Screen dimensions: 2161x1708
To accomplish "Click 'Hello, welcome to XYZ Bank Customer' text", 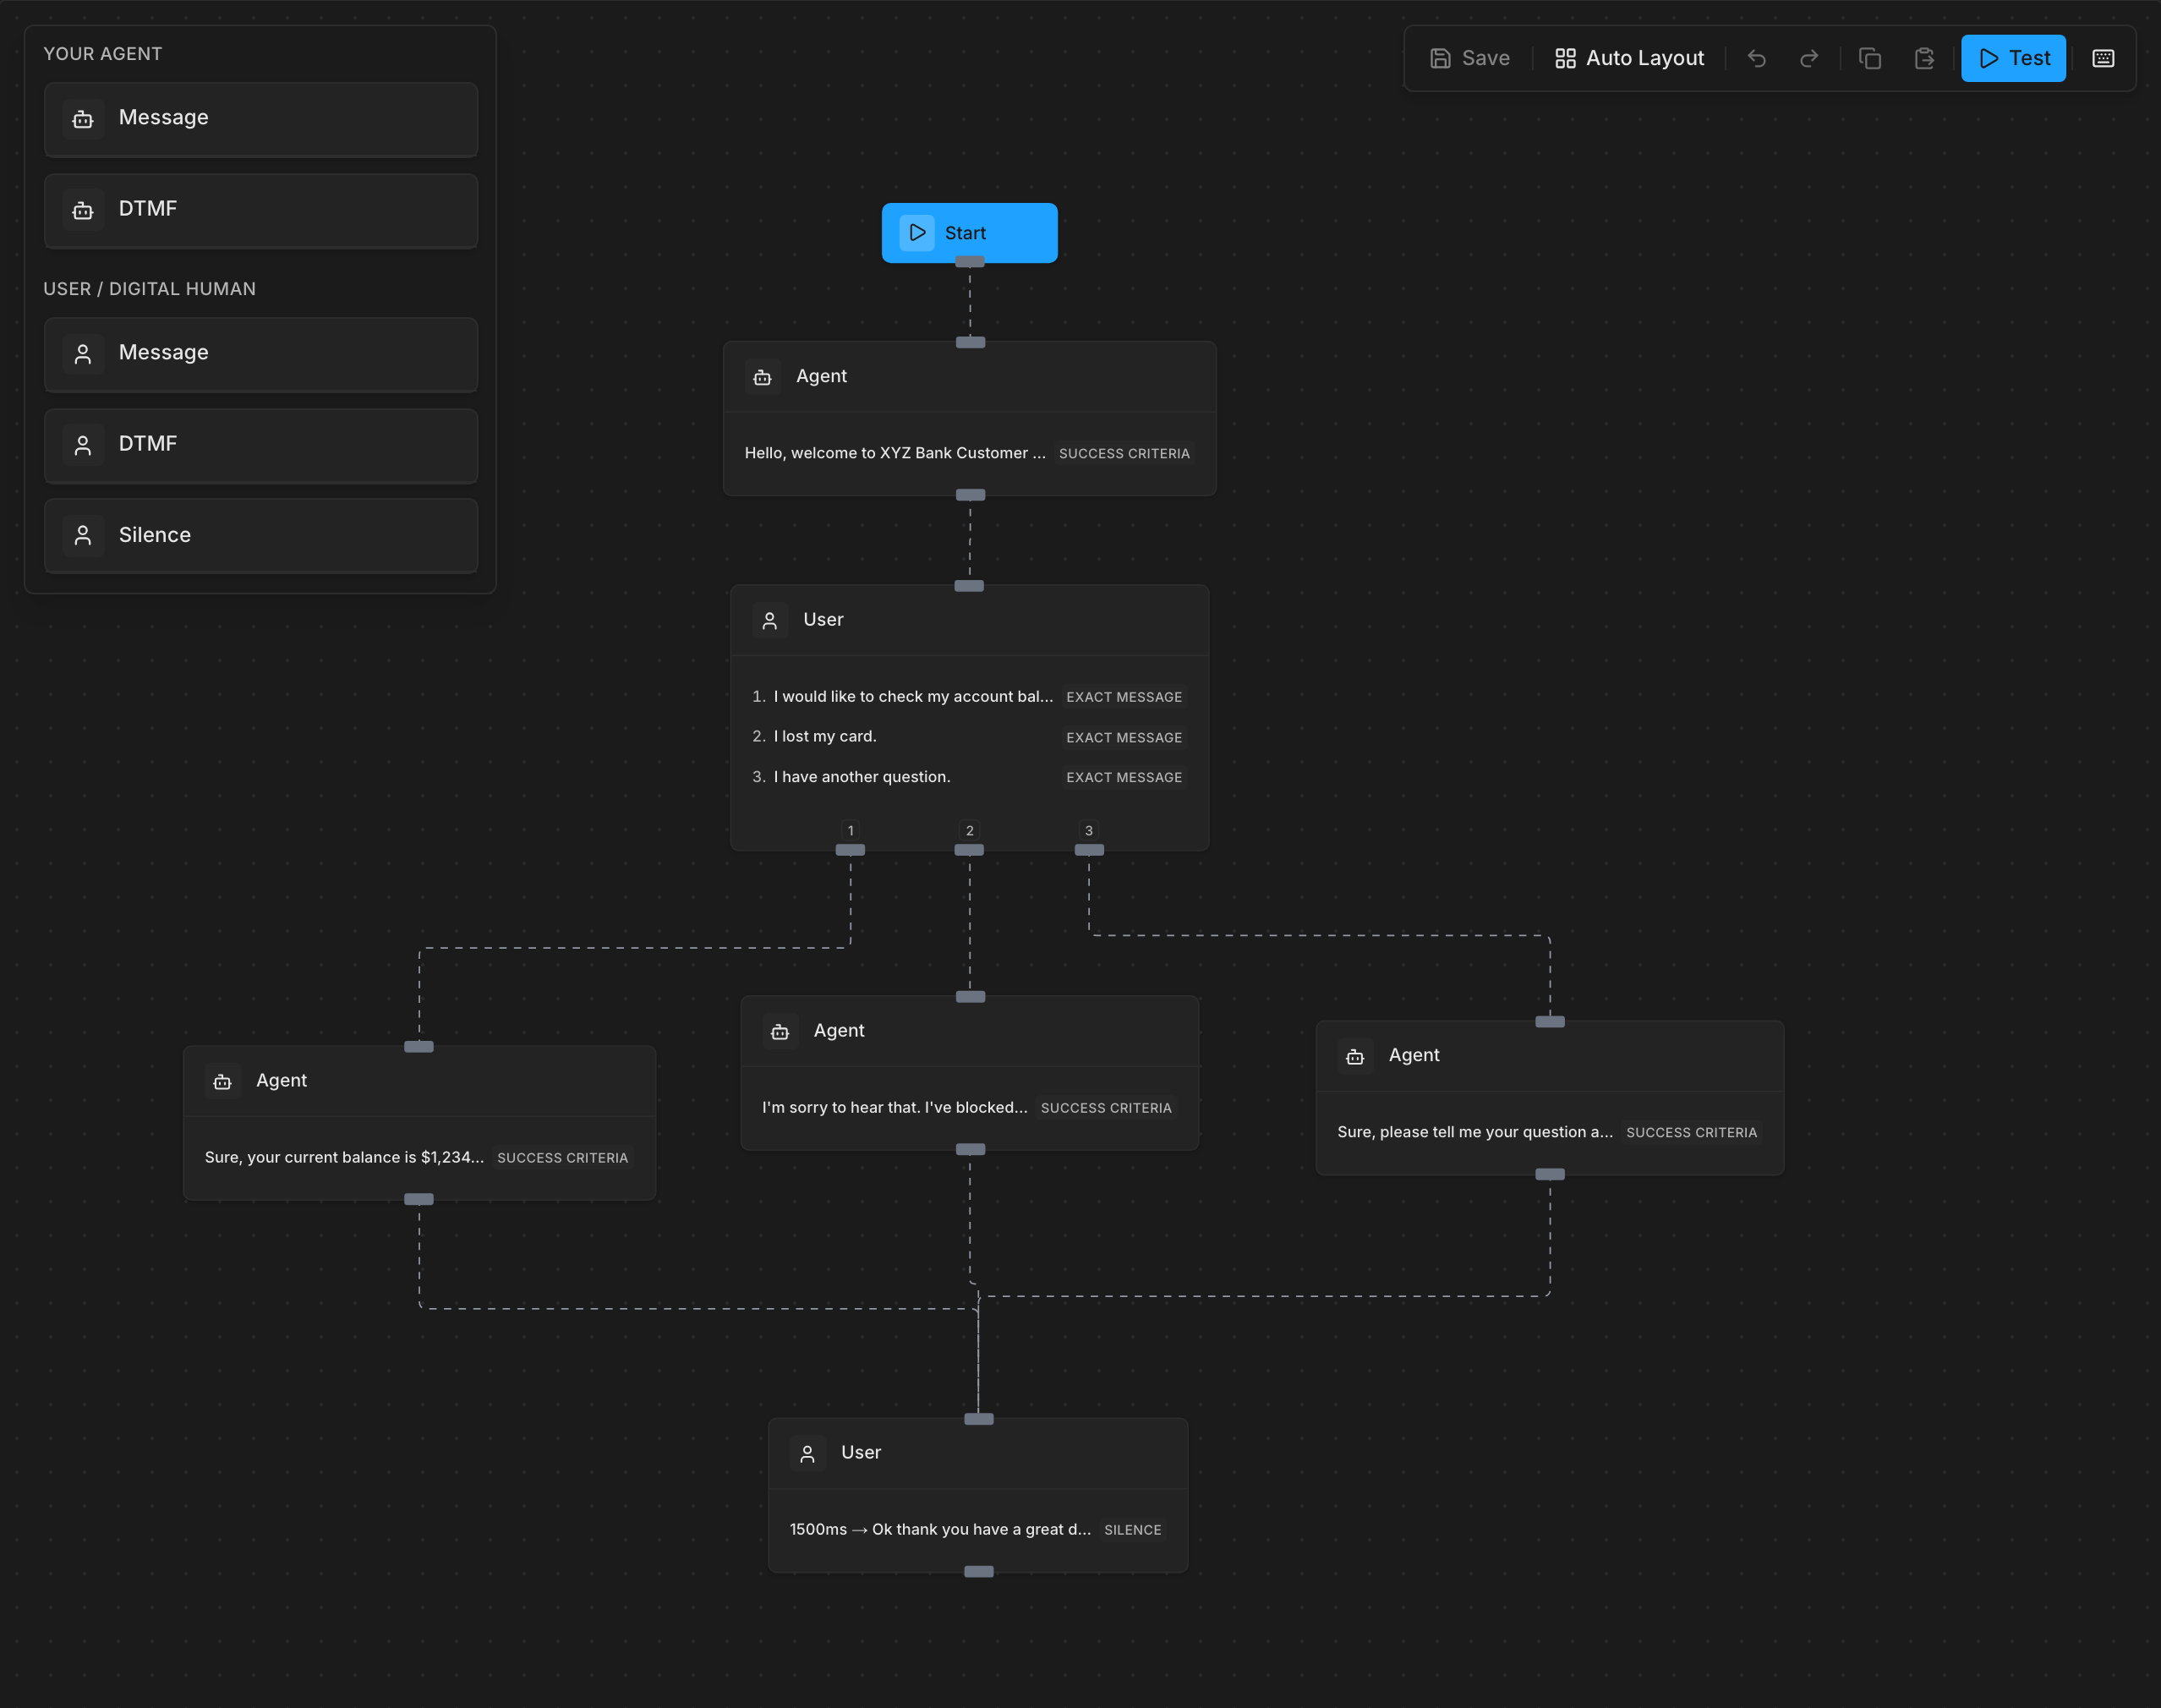I will point(895,453).
